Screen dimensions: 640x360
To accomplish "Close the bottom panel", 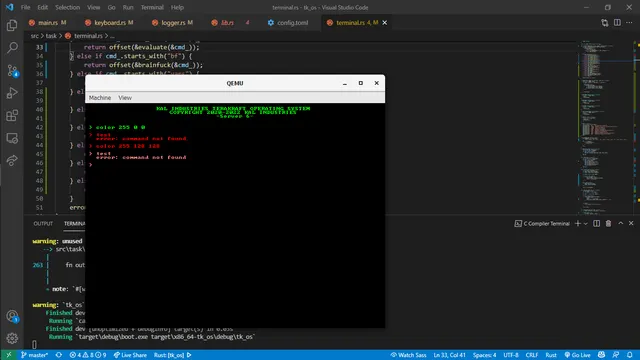I will point(631,223).
